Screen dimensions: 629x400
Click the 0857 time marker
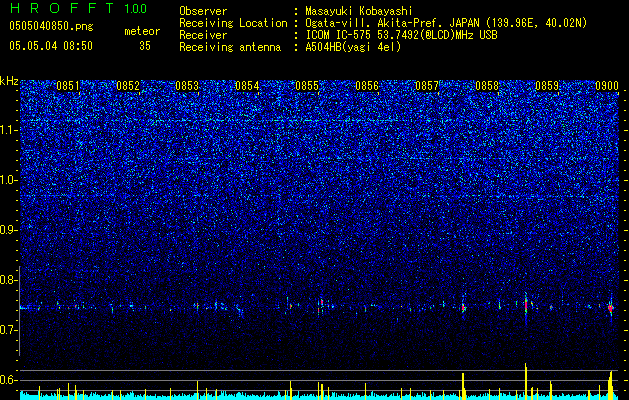coord(427,86)
